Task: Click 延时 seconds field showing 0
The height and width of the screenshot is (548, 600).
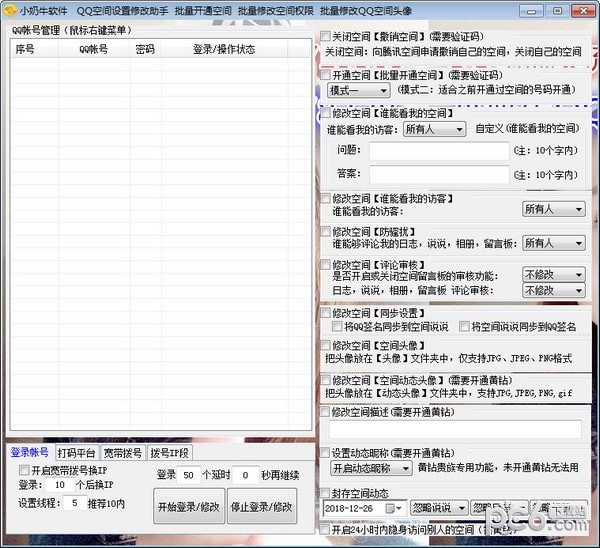Action: tap(245, 475)
